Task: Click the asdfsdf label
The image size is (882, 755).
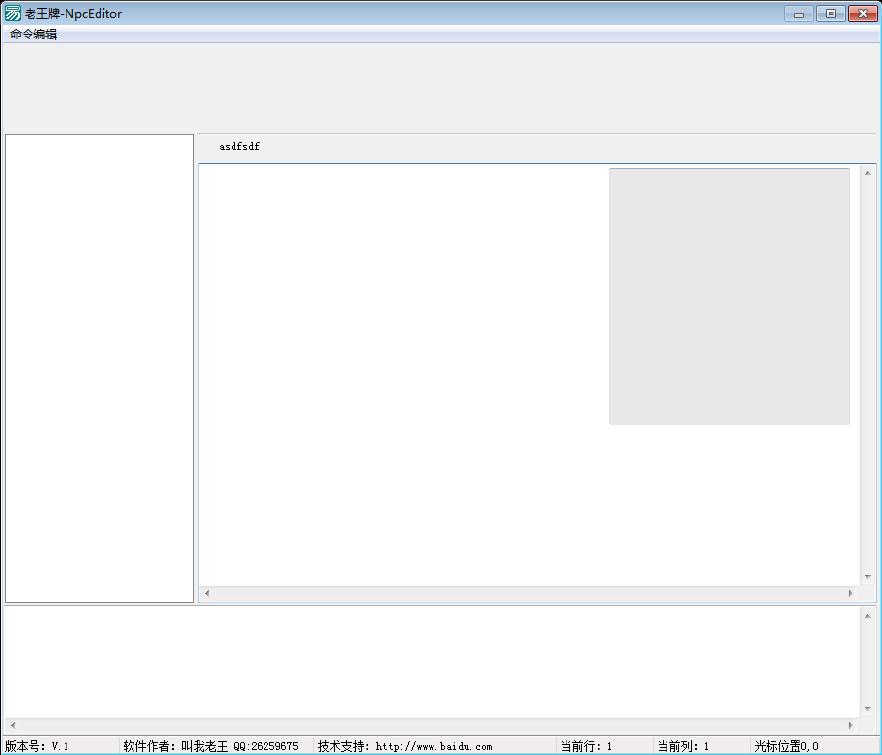Action: 240,146
